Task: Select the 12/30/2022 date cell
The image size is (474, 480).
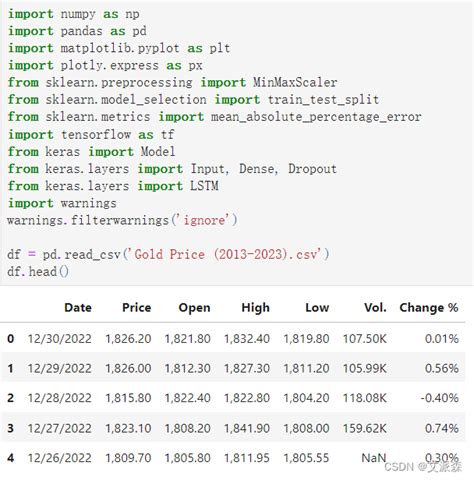Action: pyautogui.click(x=59, y=339)
